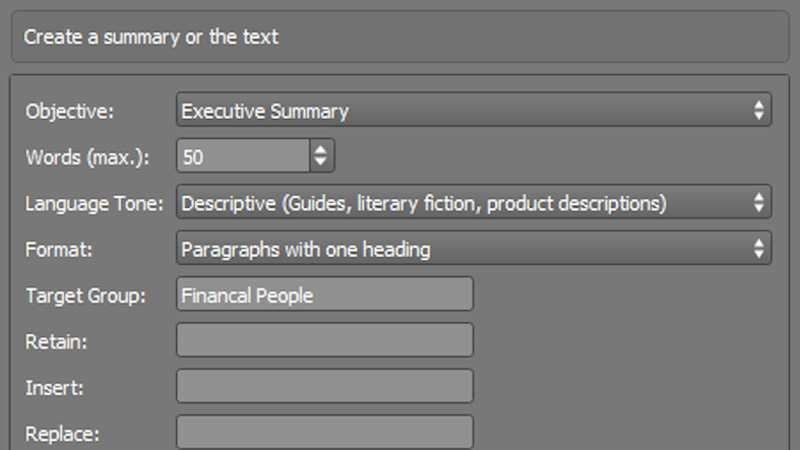Click the 'Create a summary or the text' header

point(150,37)
